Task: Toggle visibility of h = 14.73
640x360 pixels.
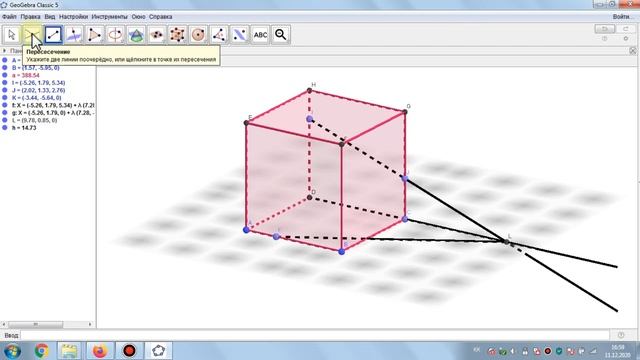Action: (5, 128)
